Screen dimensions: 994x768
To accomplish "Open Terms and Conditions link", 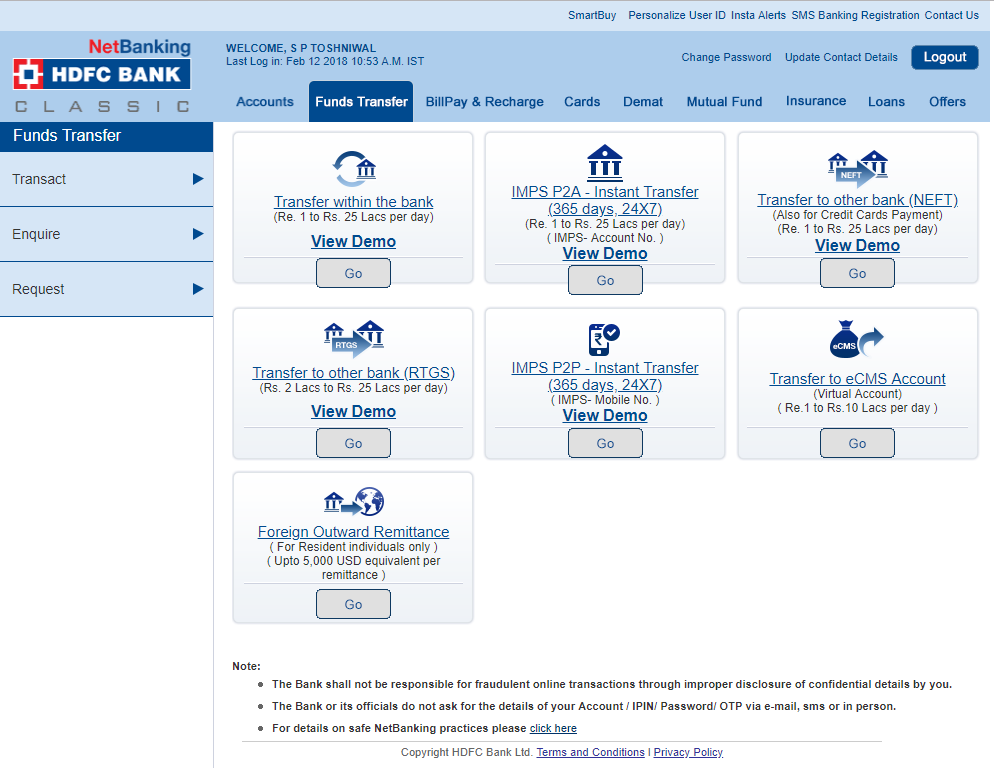I will pos(590,752).
